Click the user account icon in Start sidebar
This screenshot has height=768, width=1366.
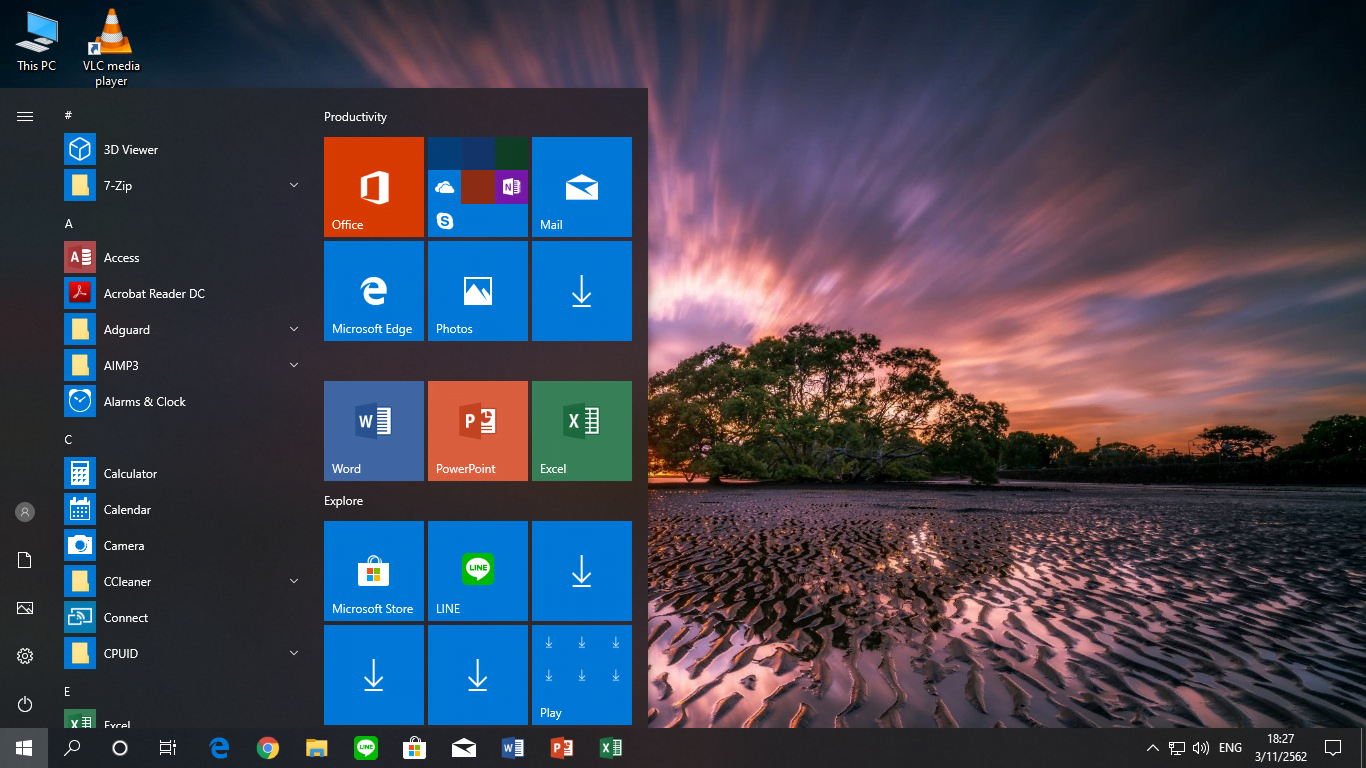click(25, 512)
